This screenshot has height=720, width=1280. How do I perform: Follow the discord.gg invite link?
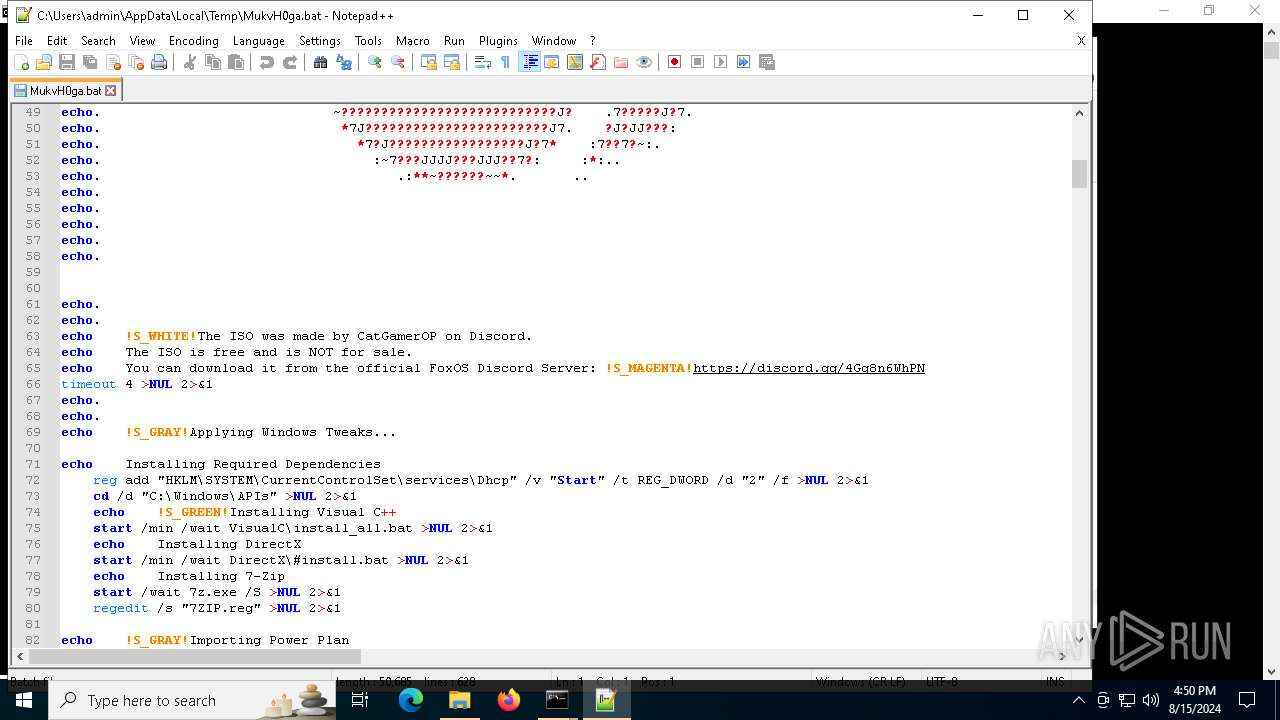pyautogui.click(x=809, y=368)
